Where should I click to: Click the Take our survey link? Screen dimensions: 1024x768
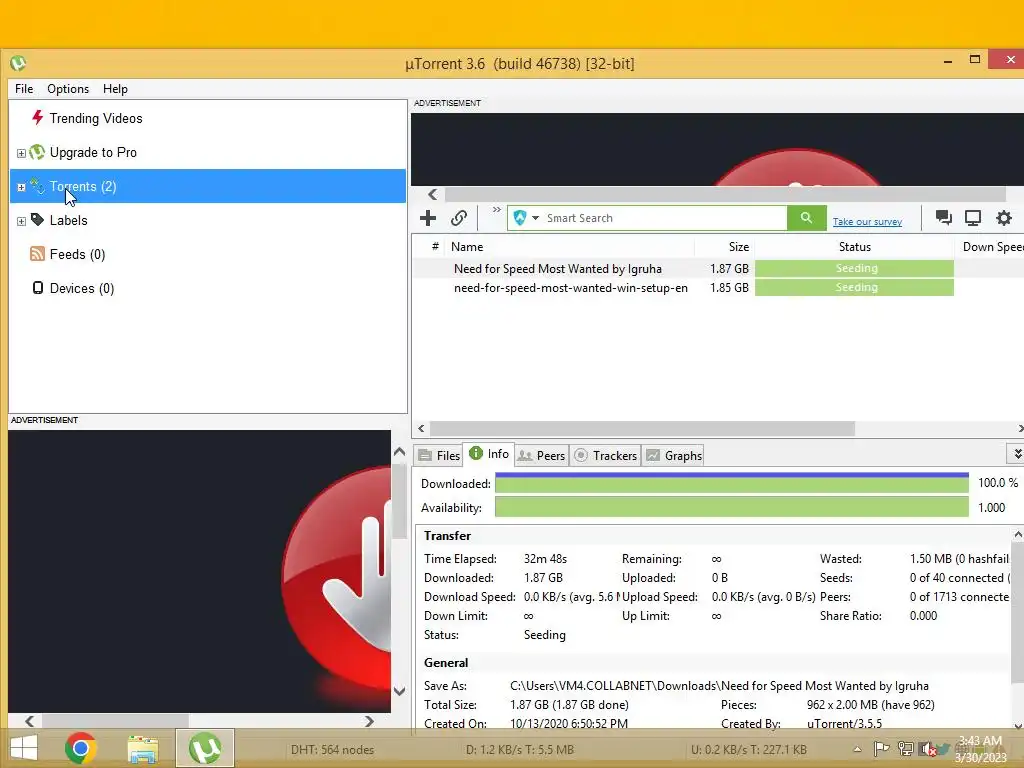coord(867,222)
